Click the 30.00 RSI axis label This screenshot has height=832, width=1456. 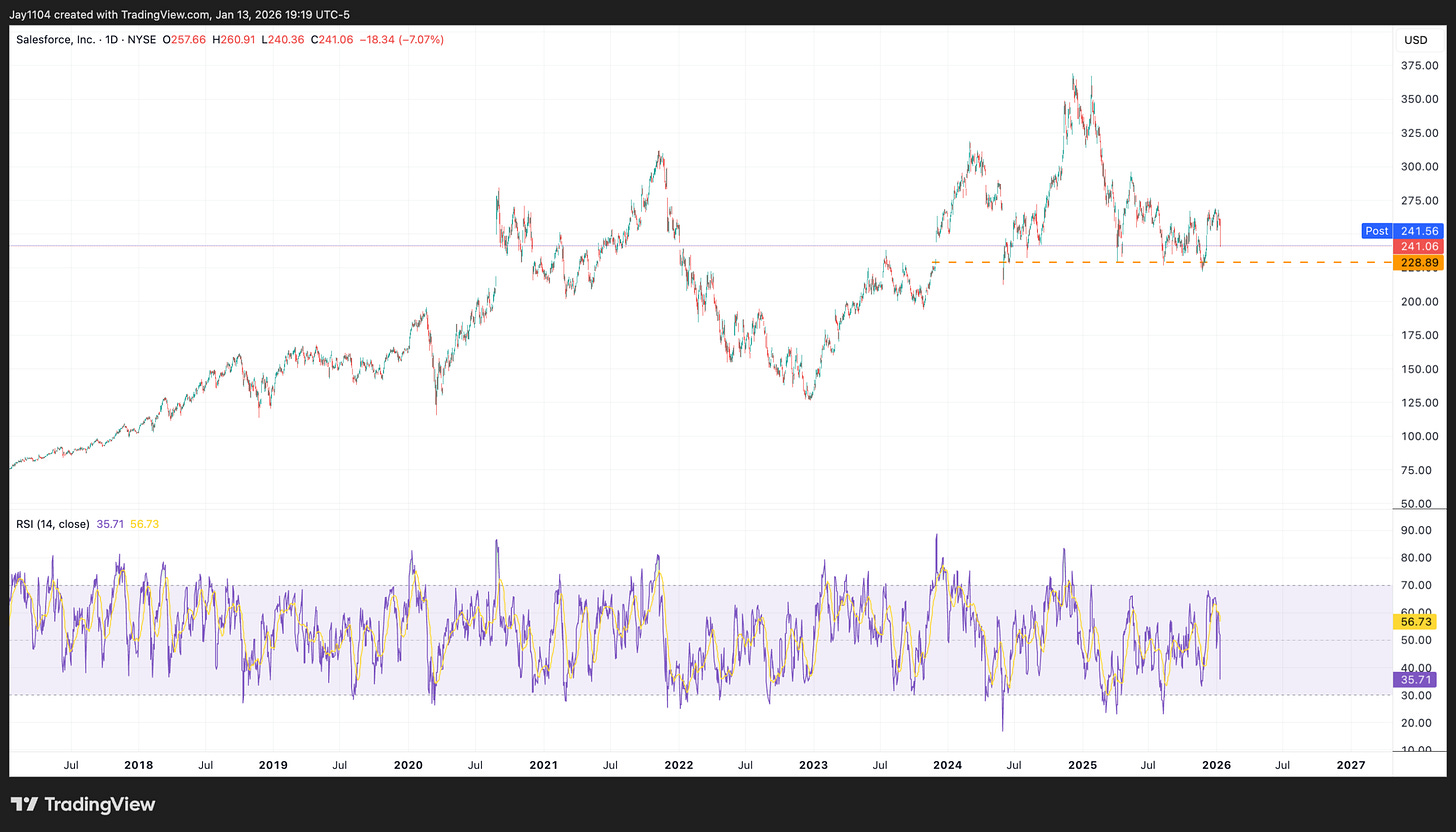(1417, 695)
